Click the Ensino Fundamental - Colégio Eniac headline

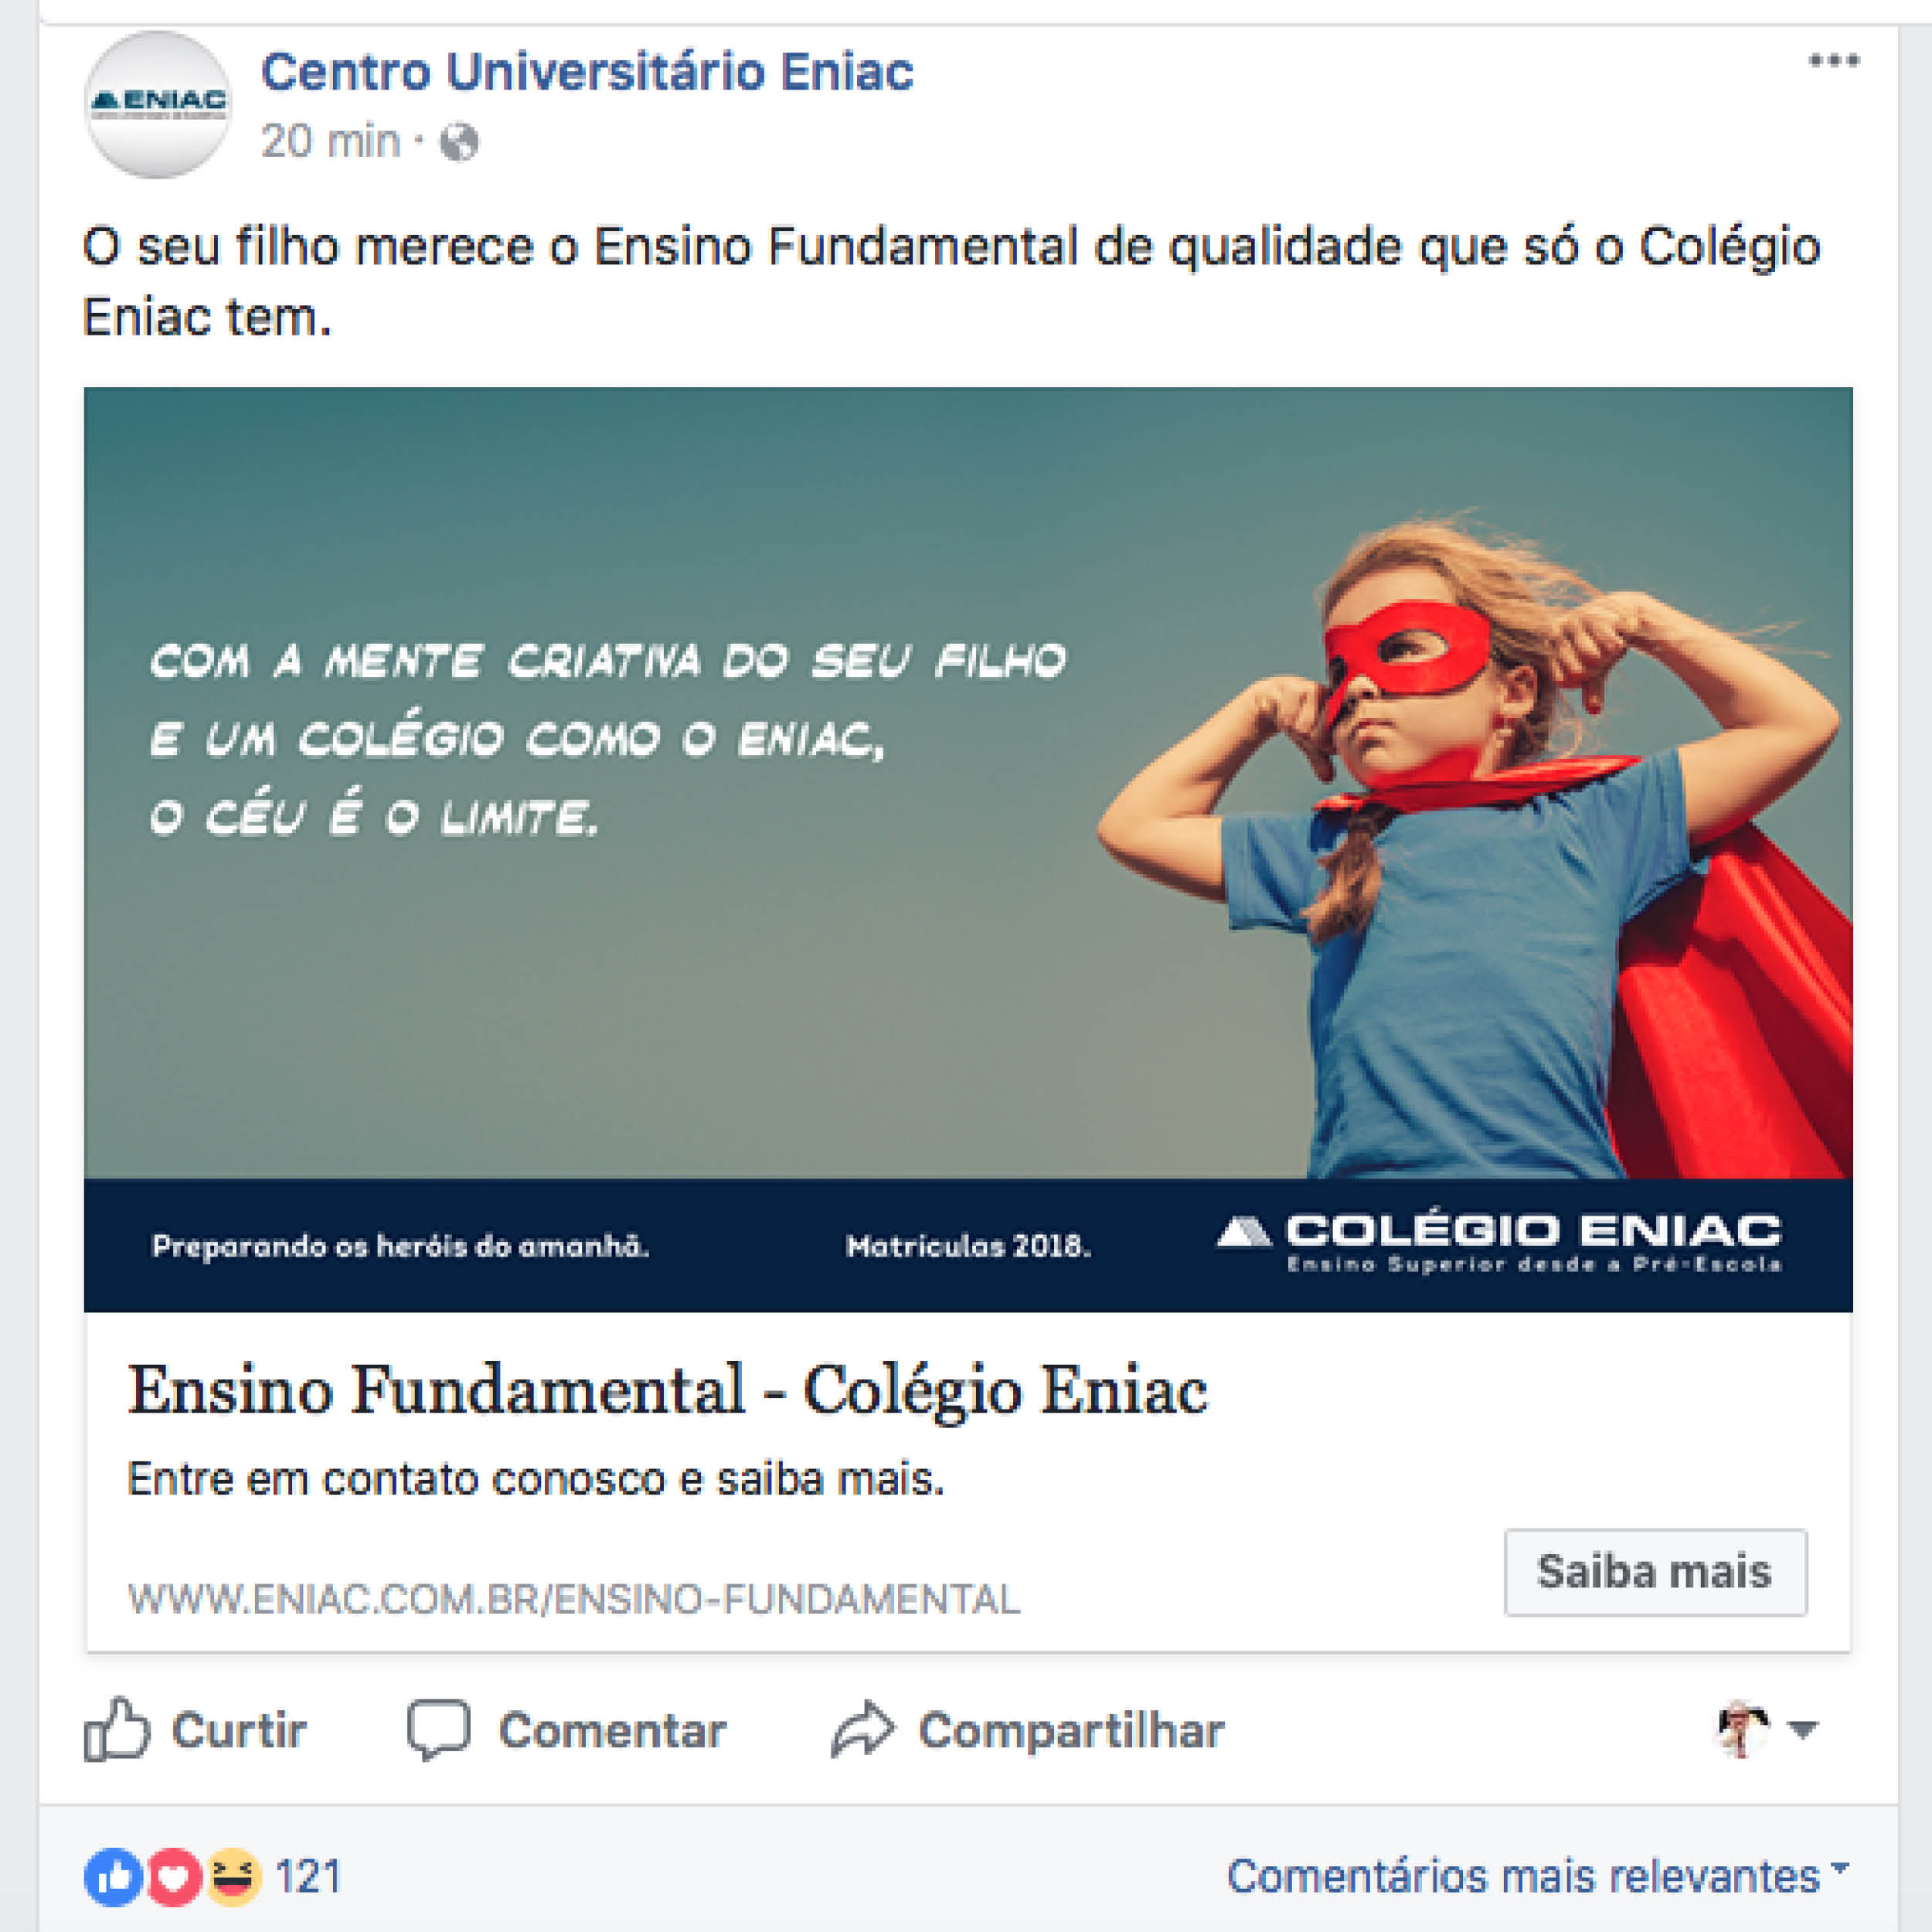[668, 1391]
